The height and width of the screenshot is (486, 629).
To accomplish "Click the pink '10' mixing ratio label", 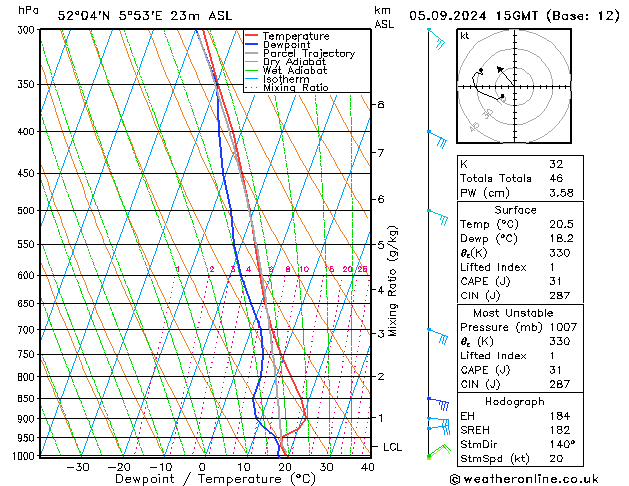I will point(304,269).
